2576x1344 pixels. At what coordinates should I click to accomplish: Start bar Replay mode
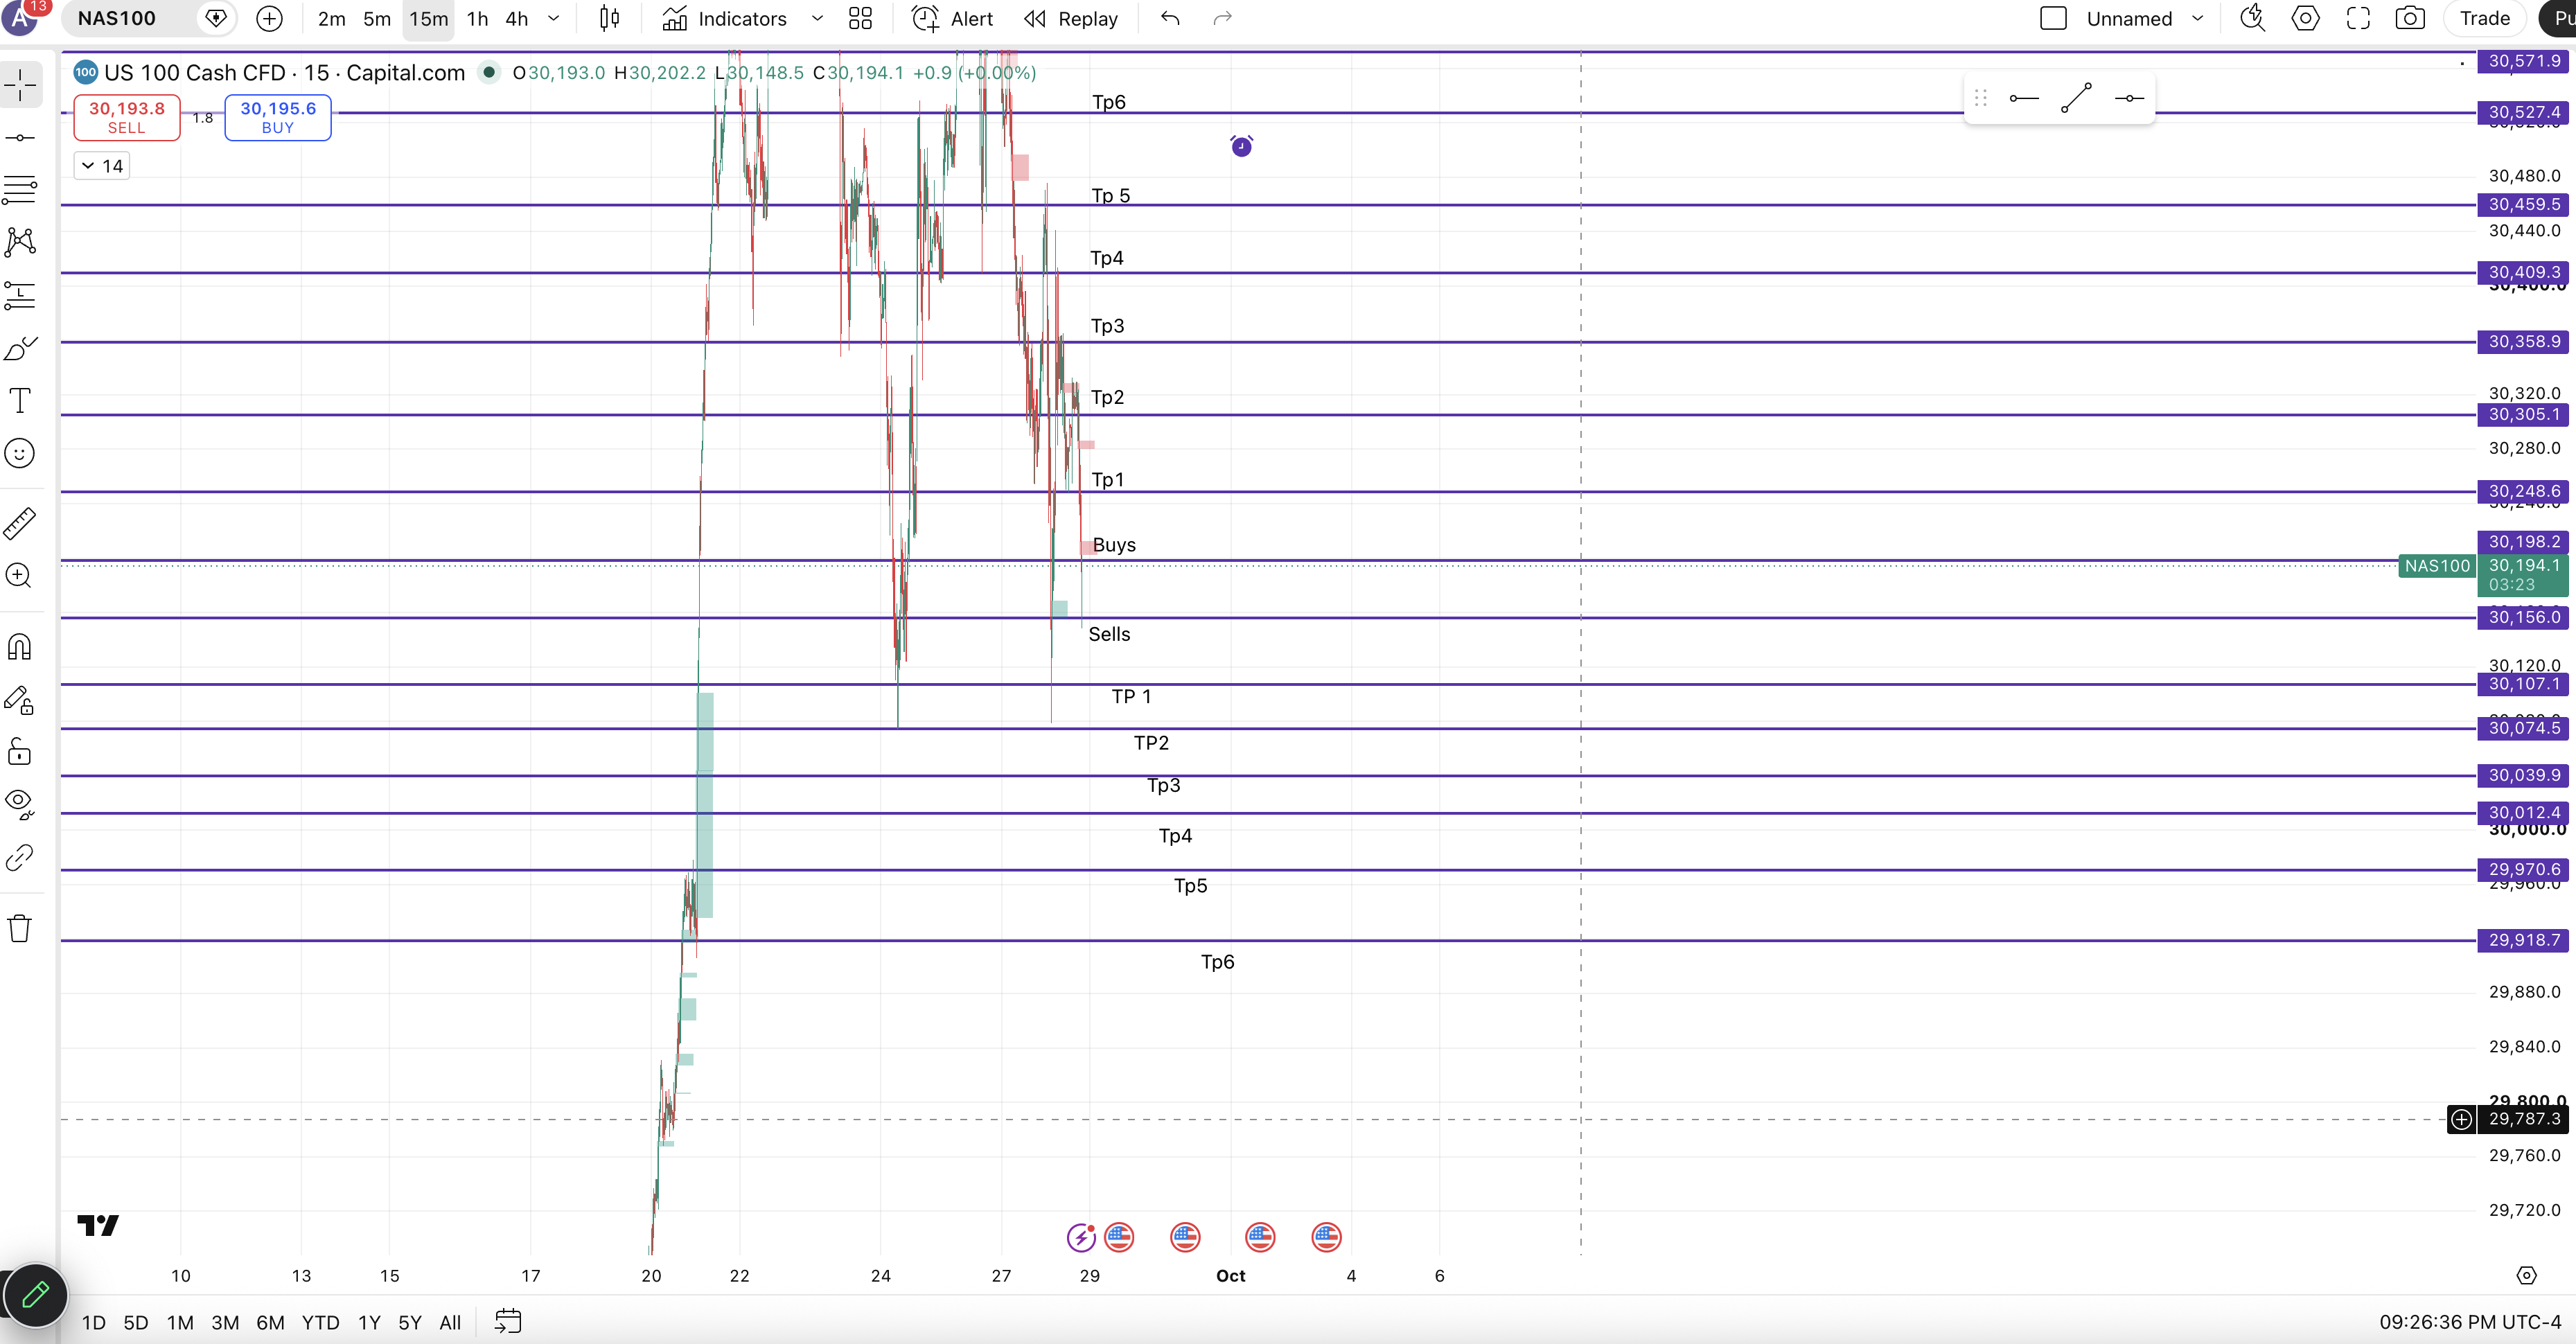[x=1071, y=18]
